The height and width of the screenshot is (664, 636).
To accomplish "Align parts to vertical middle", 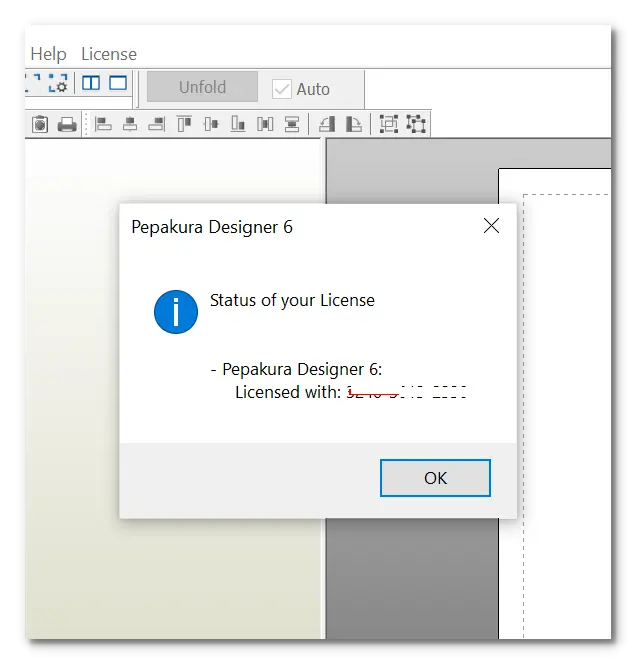I will 211,124.
